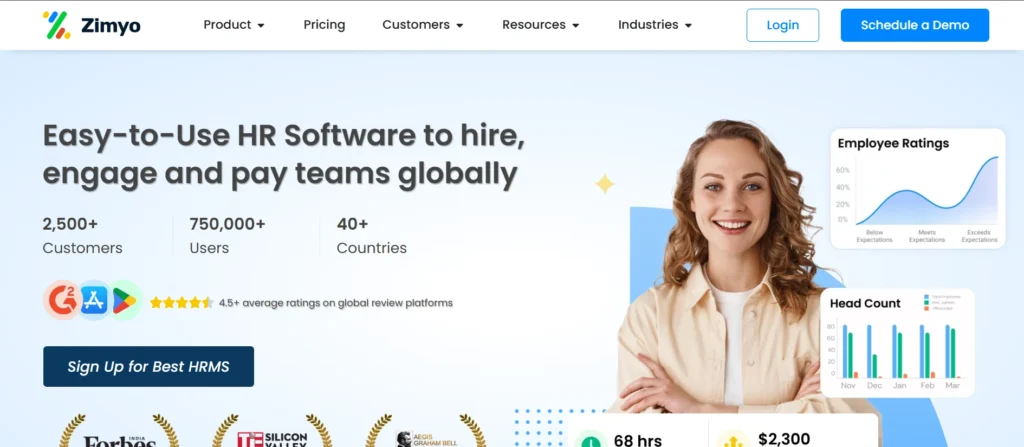Click the green clock icon beside 68 hrs
Viewport: 1024px width, 447px height.
[x=590, y=439]
